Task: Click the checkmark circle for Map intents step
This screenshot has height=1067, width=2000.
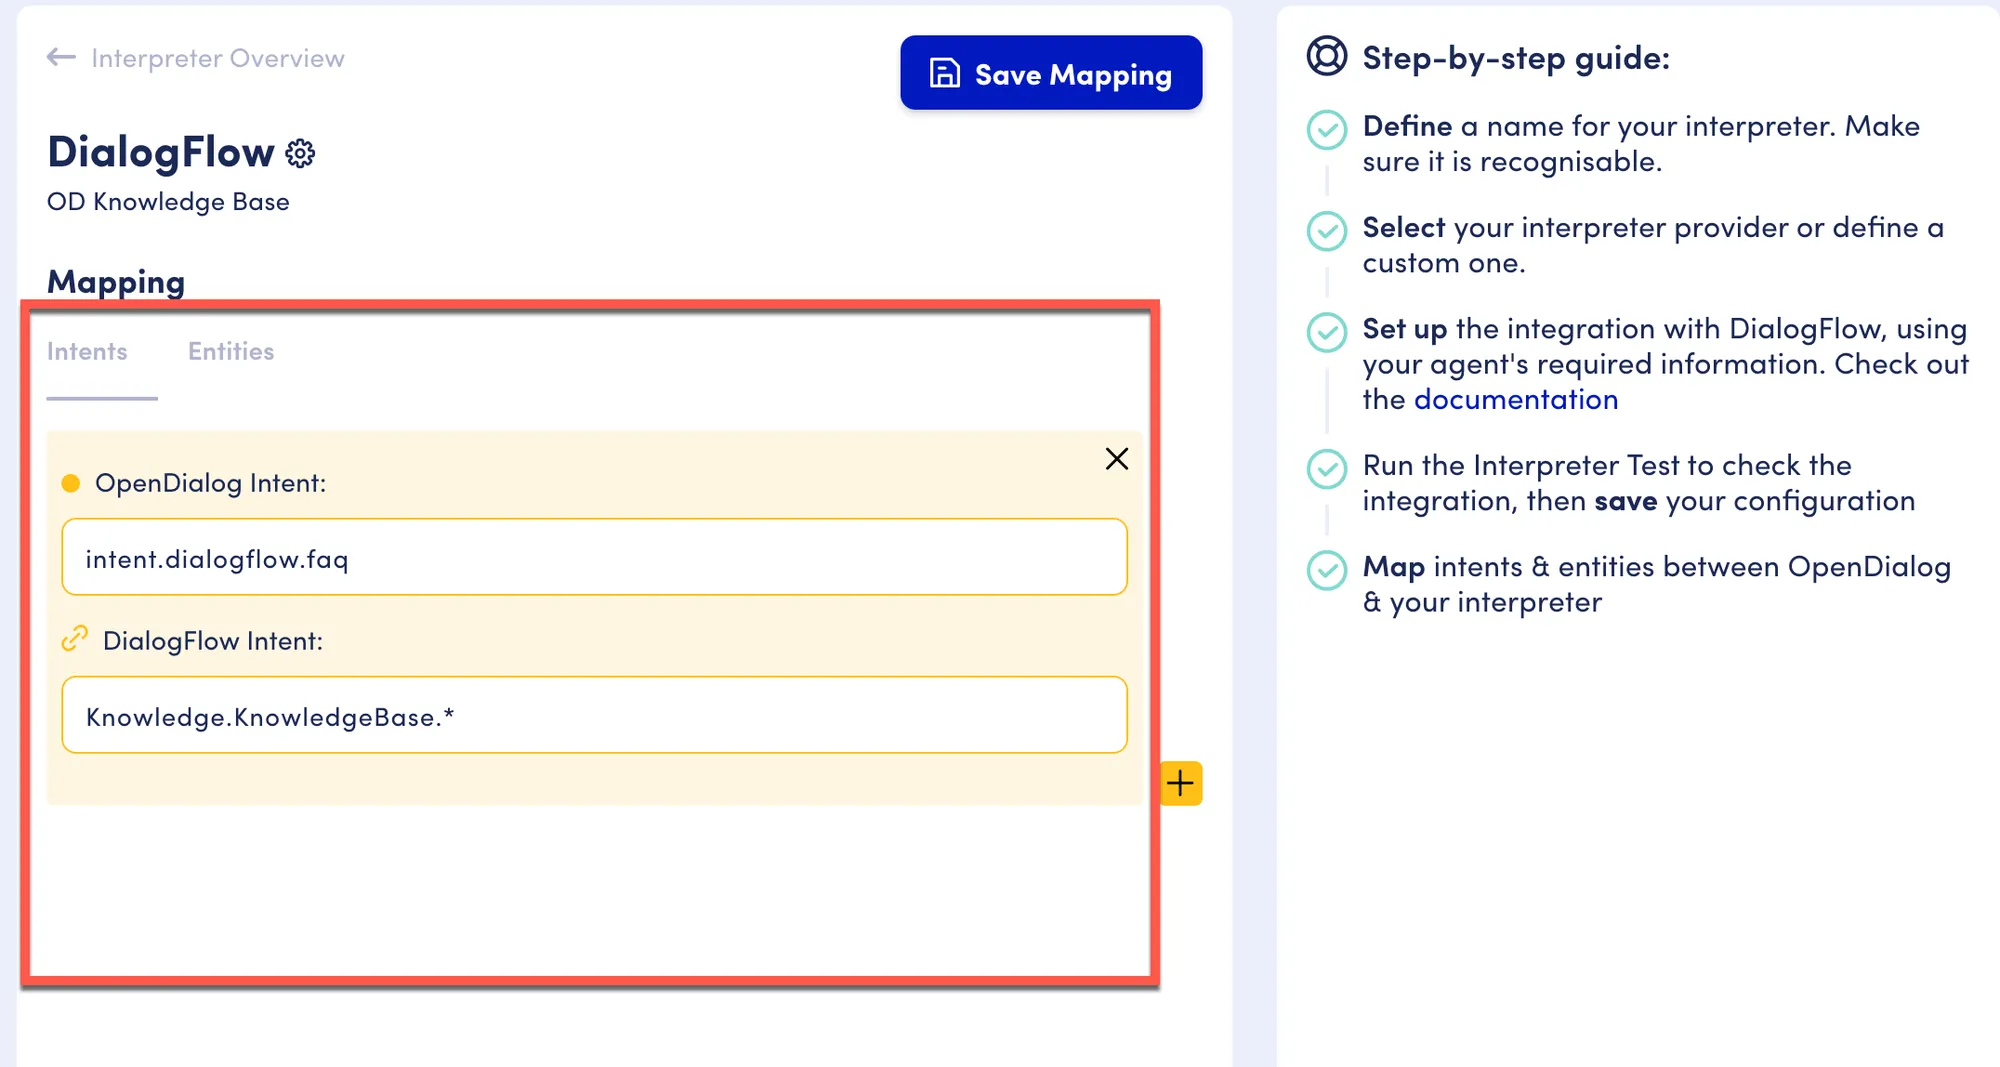Action: click(x=1327, y=570)
